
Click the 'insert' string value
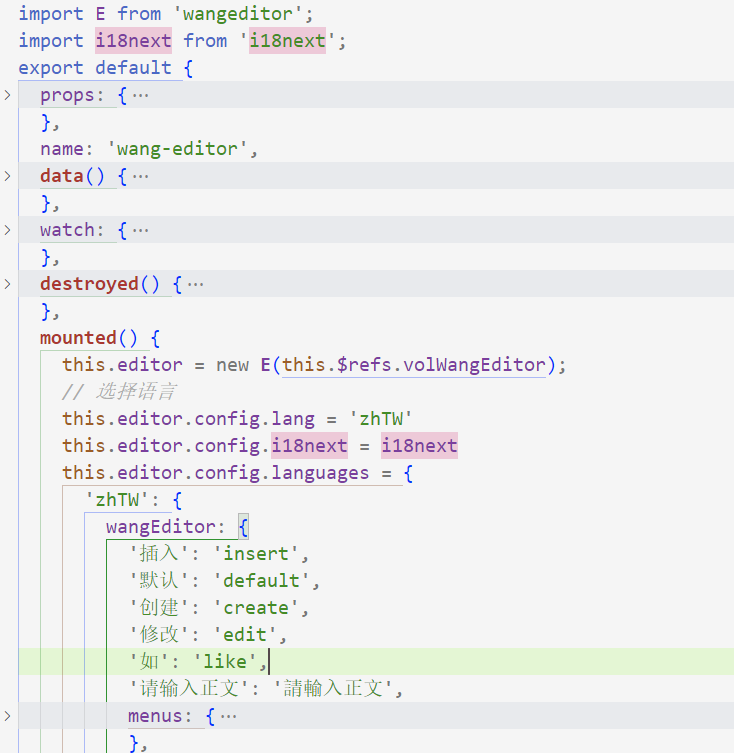pos(256,554)
